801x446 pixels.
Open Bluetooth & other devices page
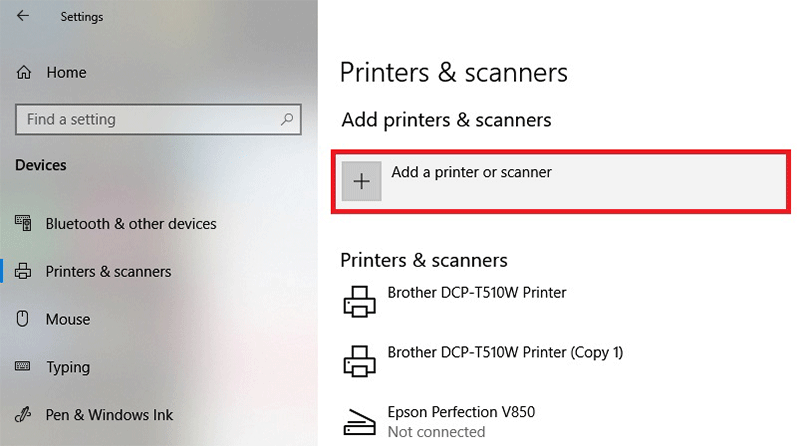coord(131,224)
